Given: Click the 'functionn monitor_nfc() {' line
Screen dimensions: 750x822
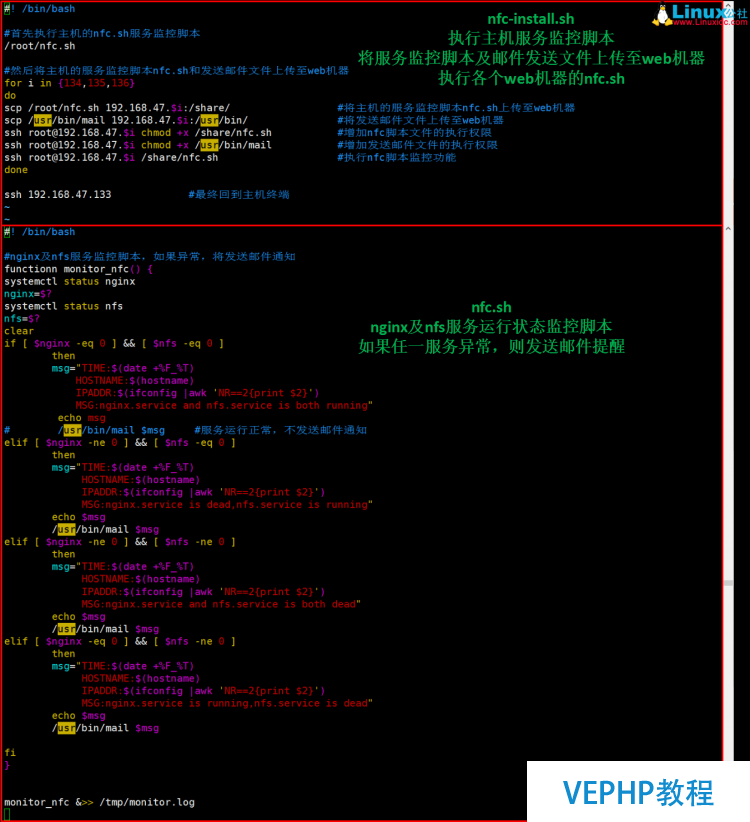Looking at the screenshot, I should [x=79, y=269].
